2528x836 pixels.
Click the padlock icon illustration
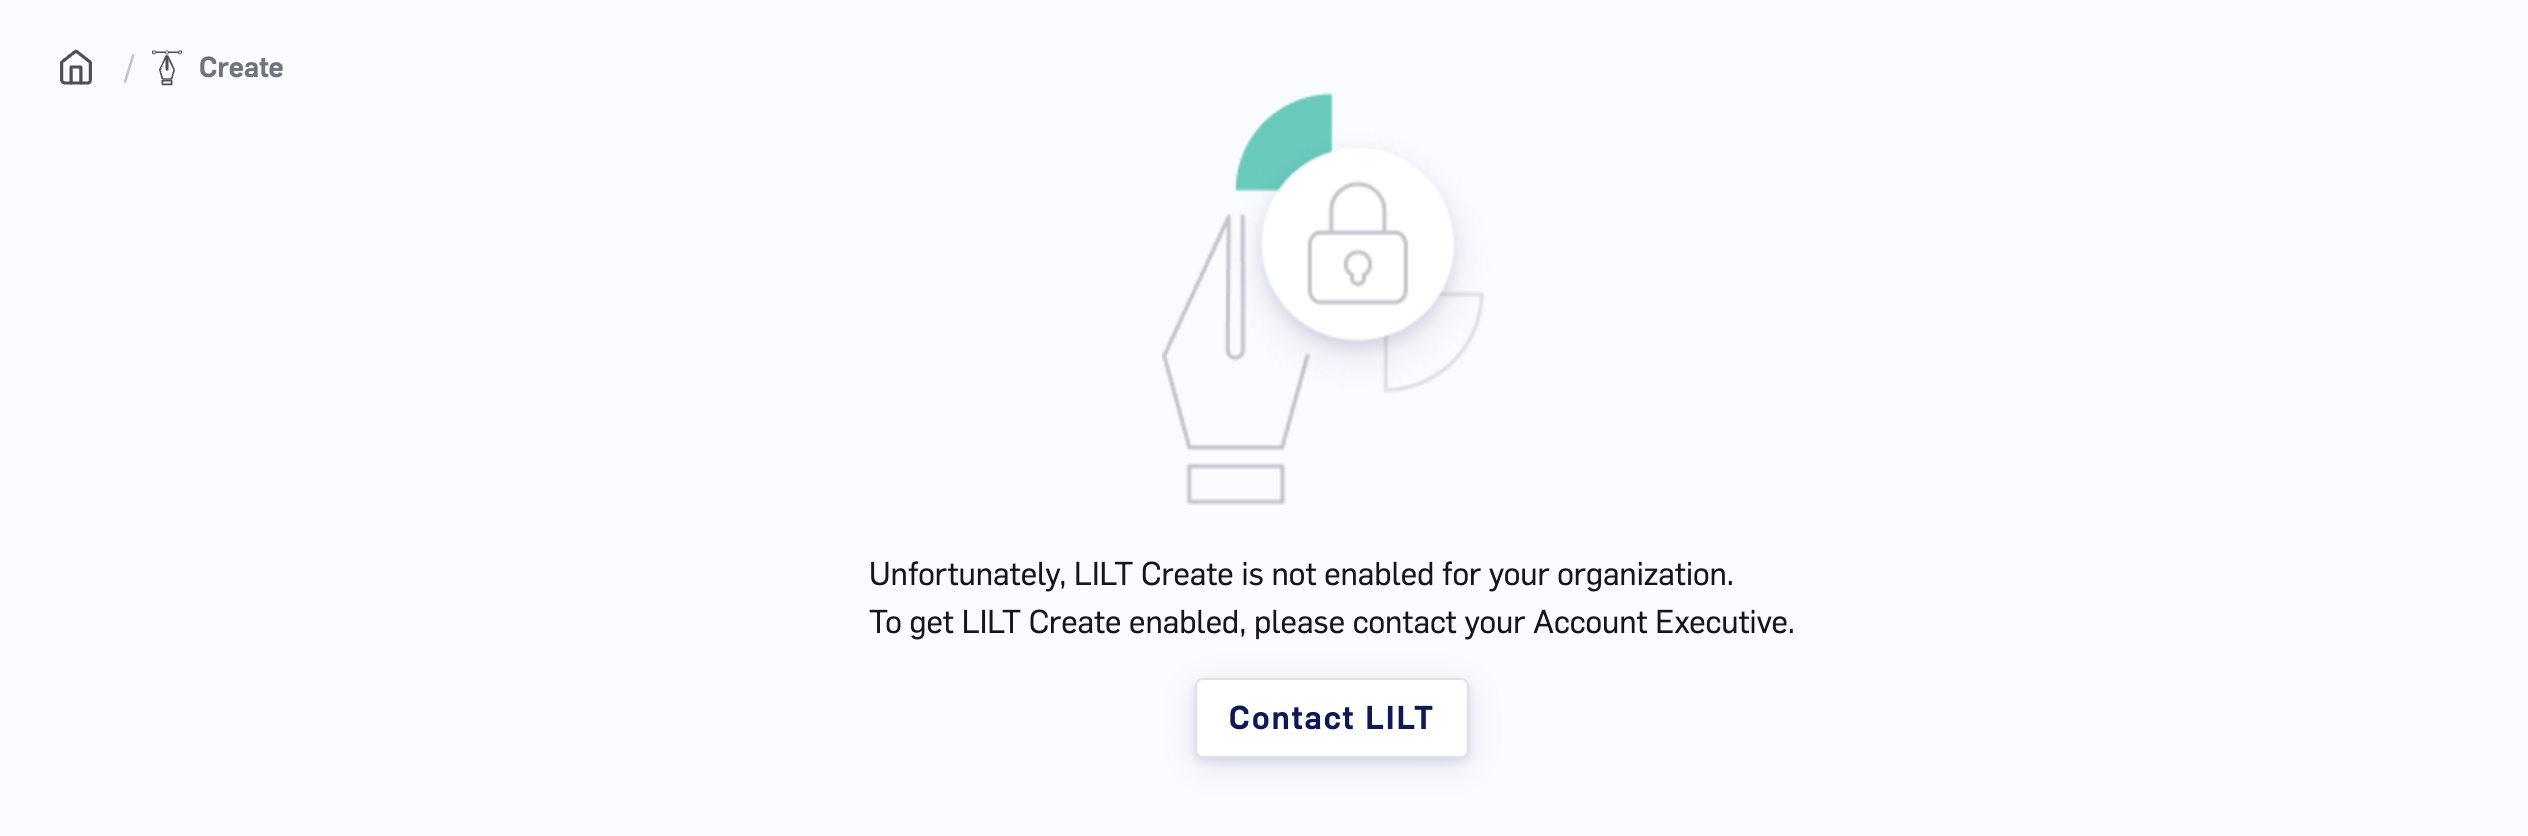pos(1357,243)
